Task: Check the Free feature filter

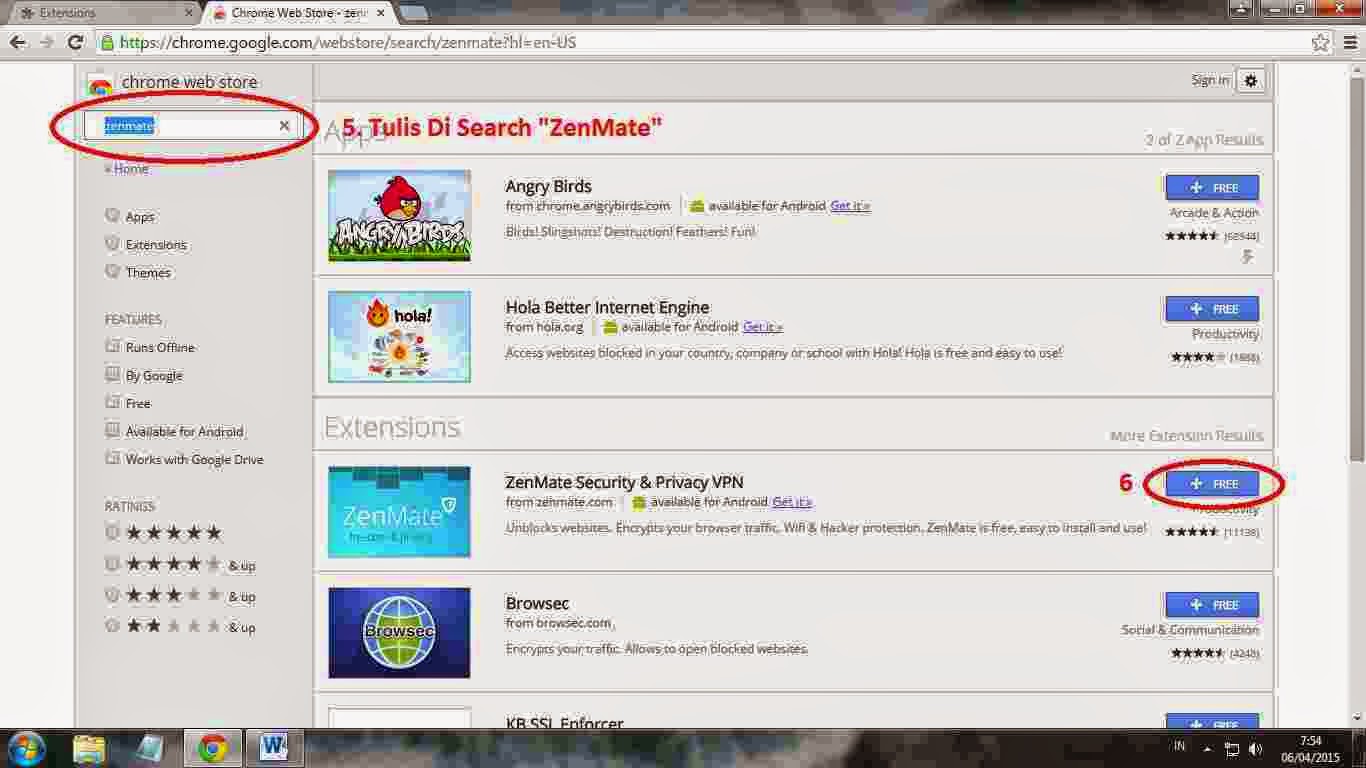Action: click(x=112, y=403)
